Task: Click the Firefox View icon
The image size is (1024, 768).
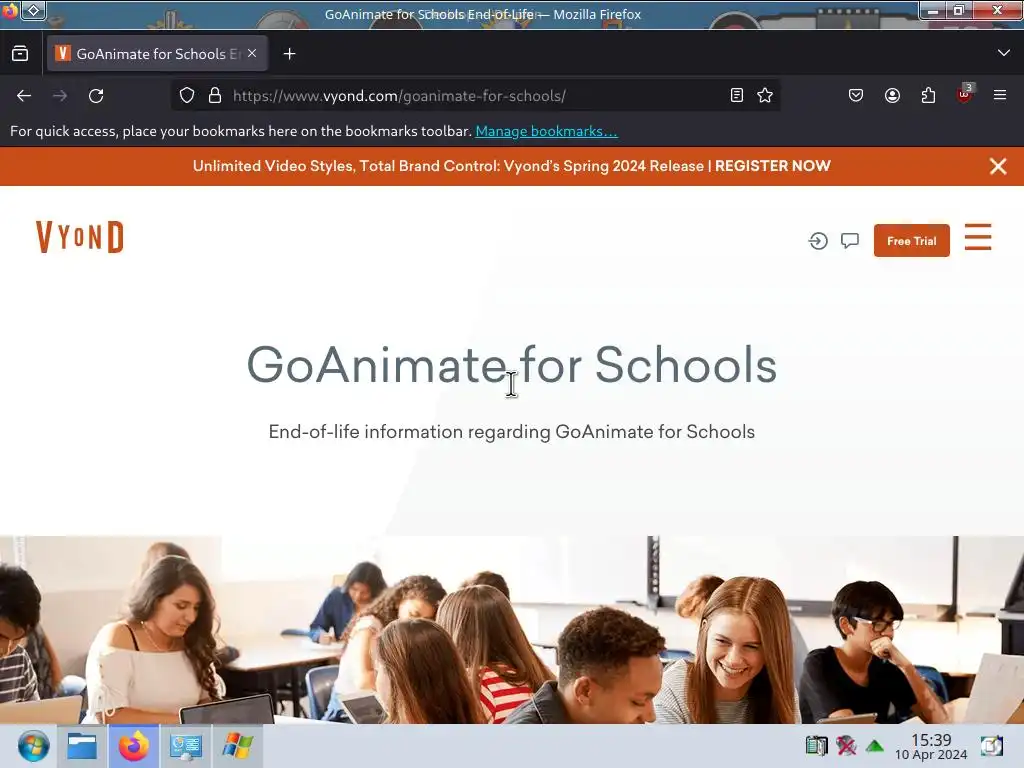Action: (20, 54)
